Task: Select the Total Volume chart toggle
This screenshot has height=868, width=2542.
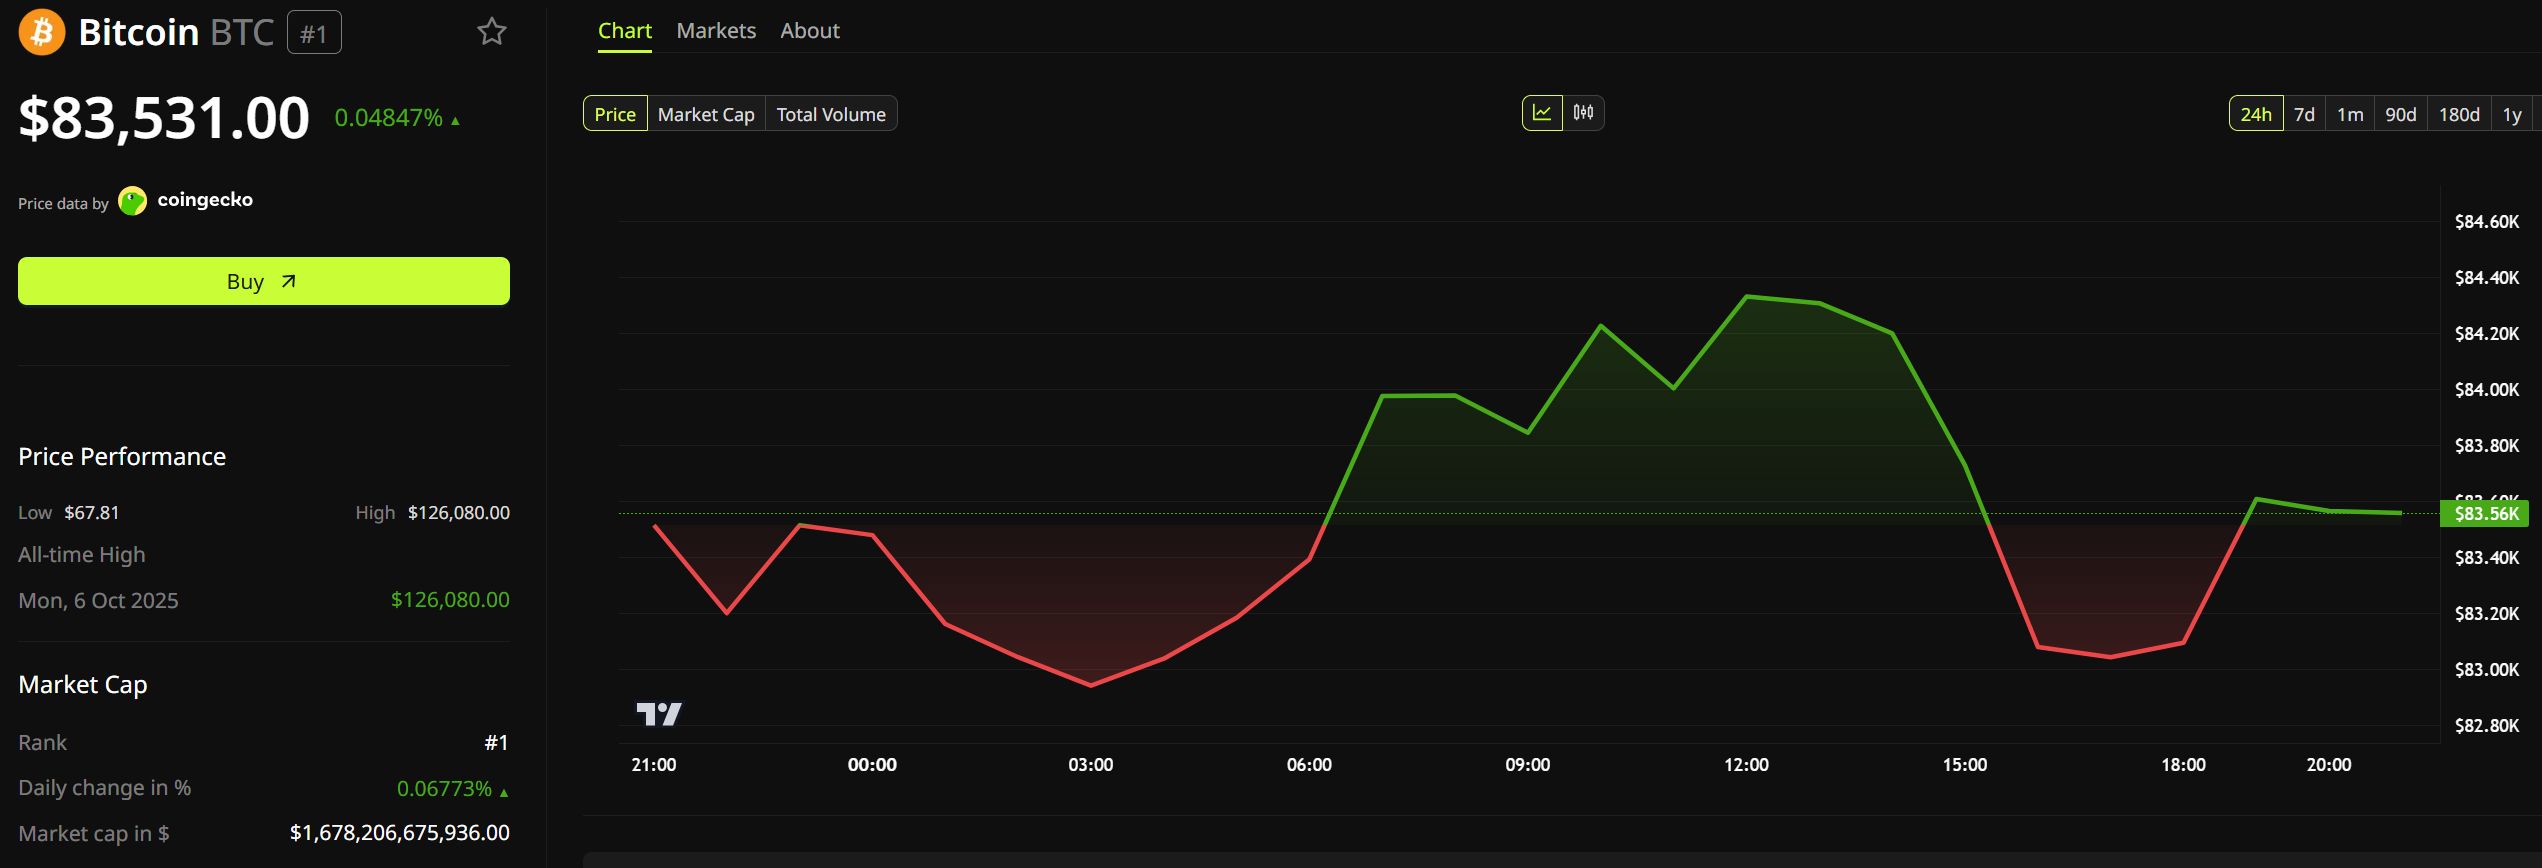Action: tap(831, 114)
